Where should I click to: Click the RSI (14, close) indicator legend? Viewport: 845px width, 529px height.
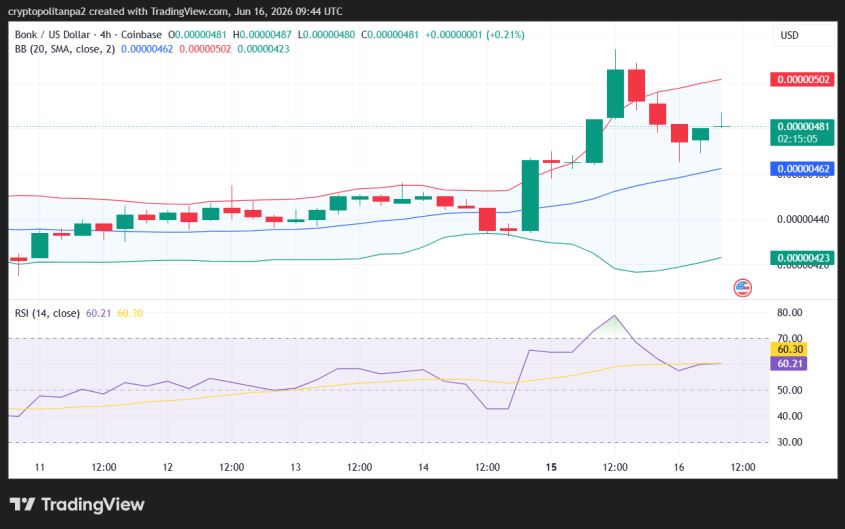tap(47, 313)
